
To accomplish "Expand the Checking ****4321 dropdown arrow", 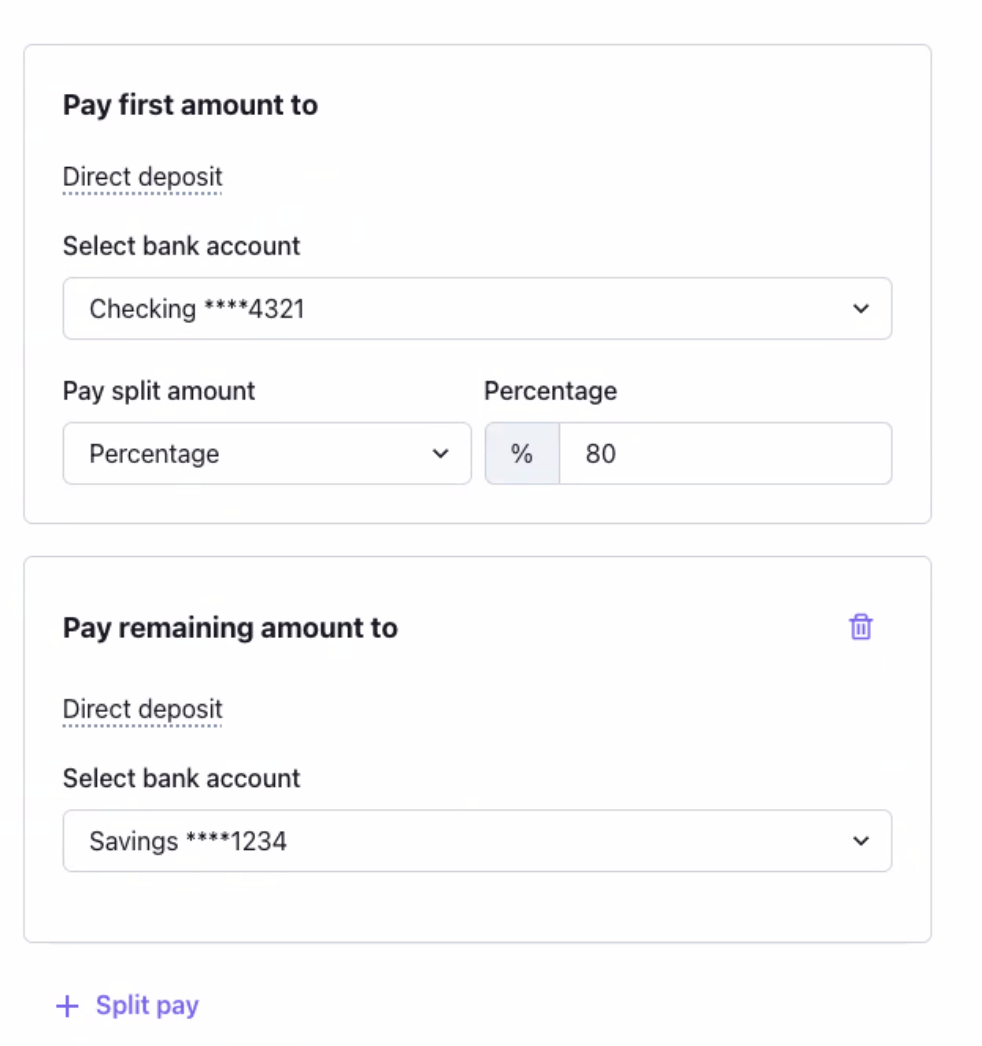I will point(861,309).
